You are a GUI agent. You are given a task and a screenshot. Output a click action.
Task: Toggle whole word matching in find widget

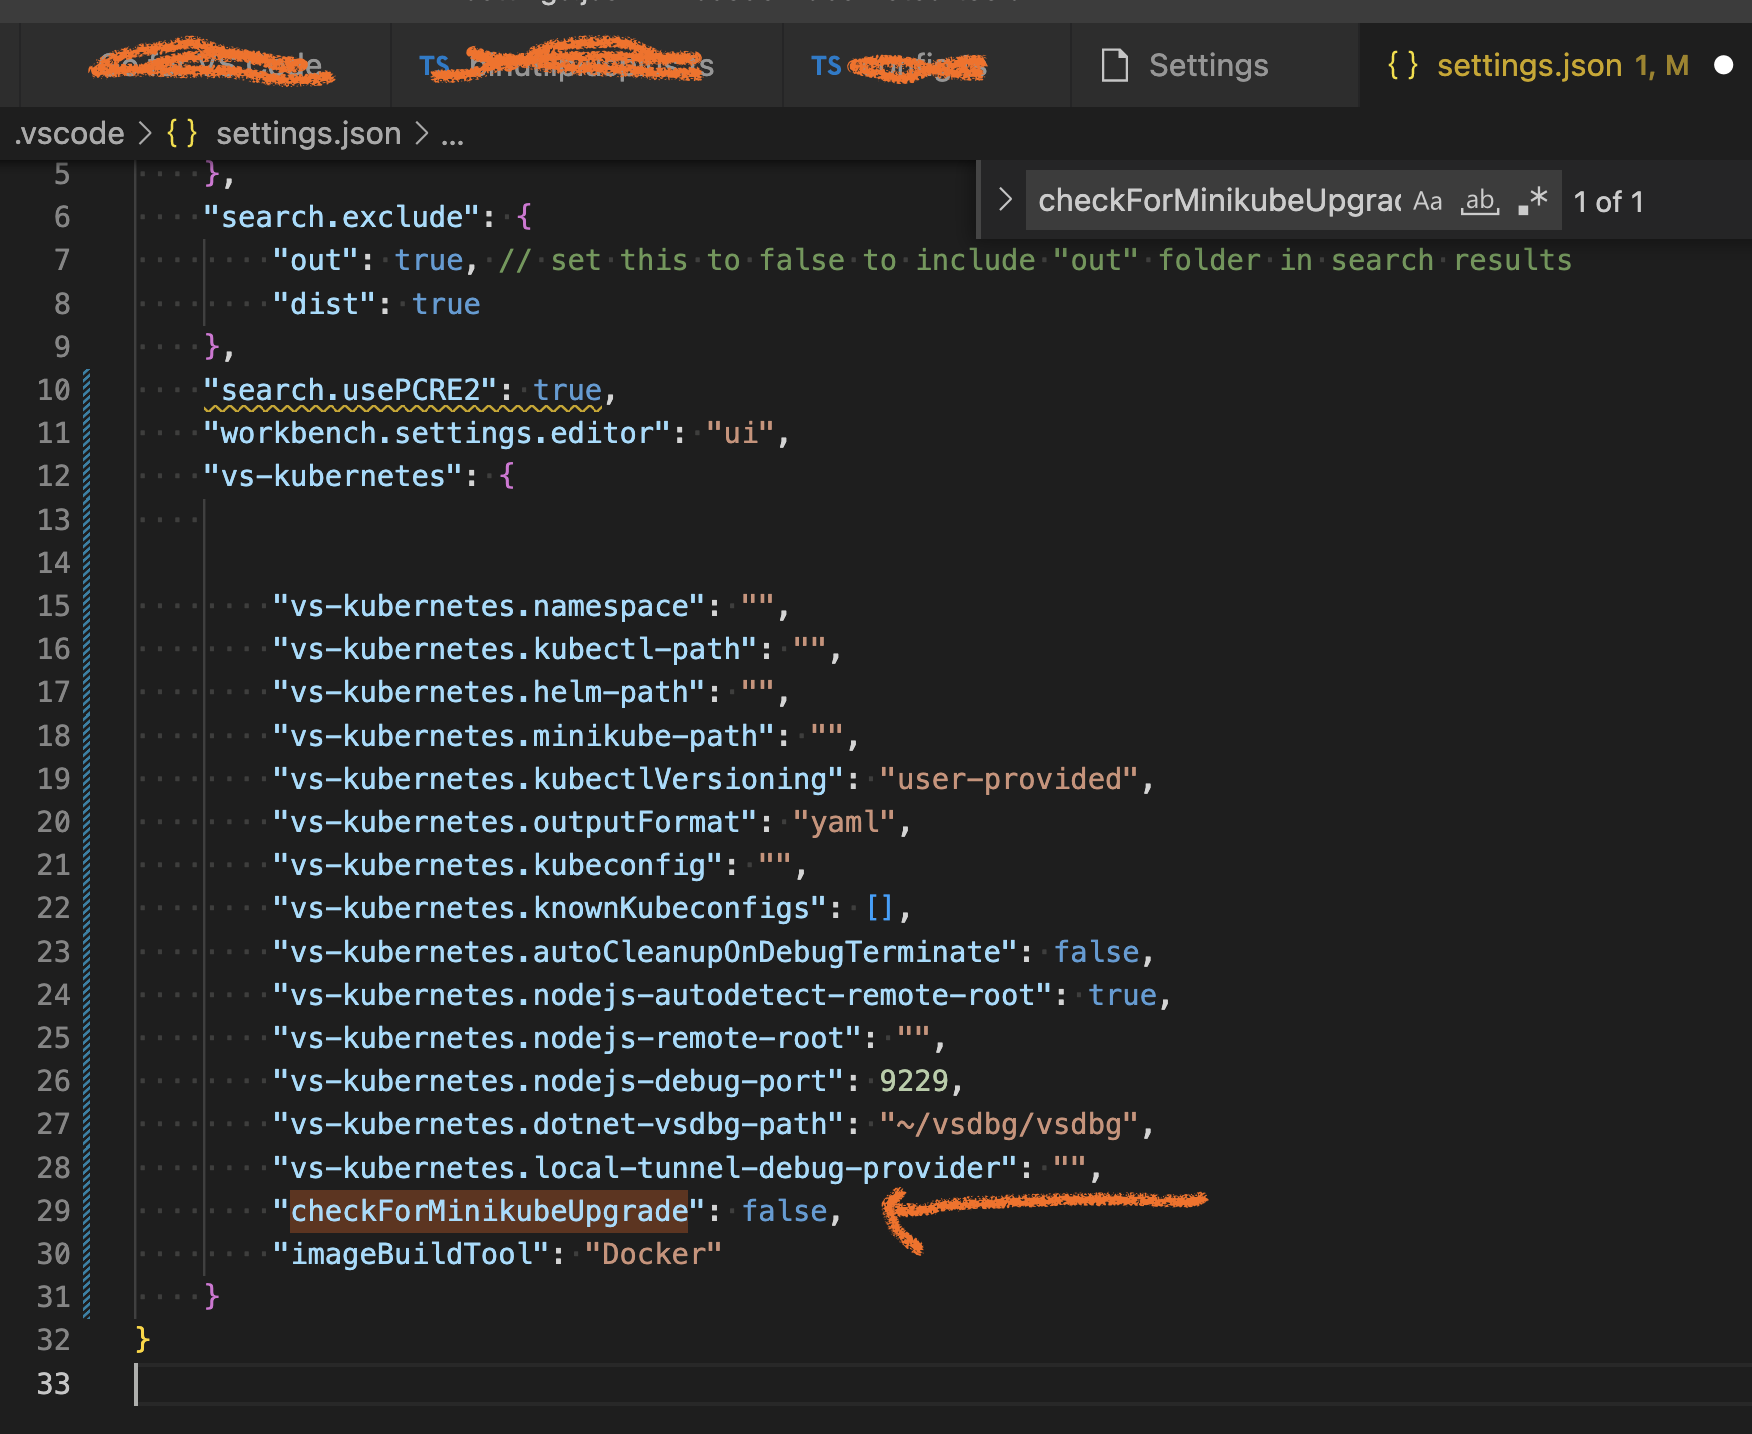(1480, 201)
